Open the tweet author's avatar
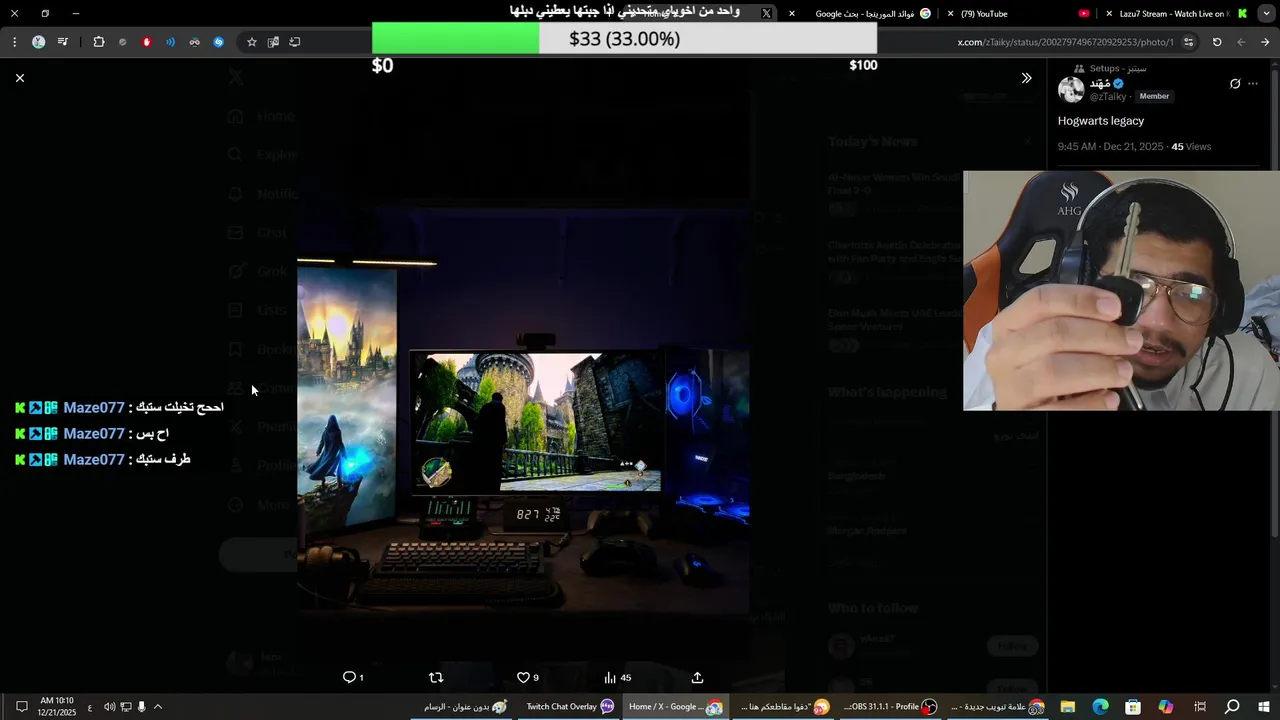The image size is (1280, 720). click(1071, 89)
